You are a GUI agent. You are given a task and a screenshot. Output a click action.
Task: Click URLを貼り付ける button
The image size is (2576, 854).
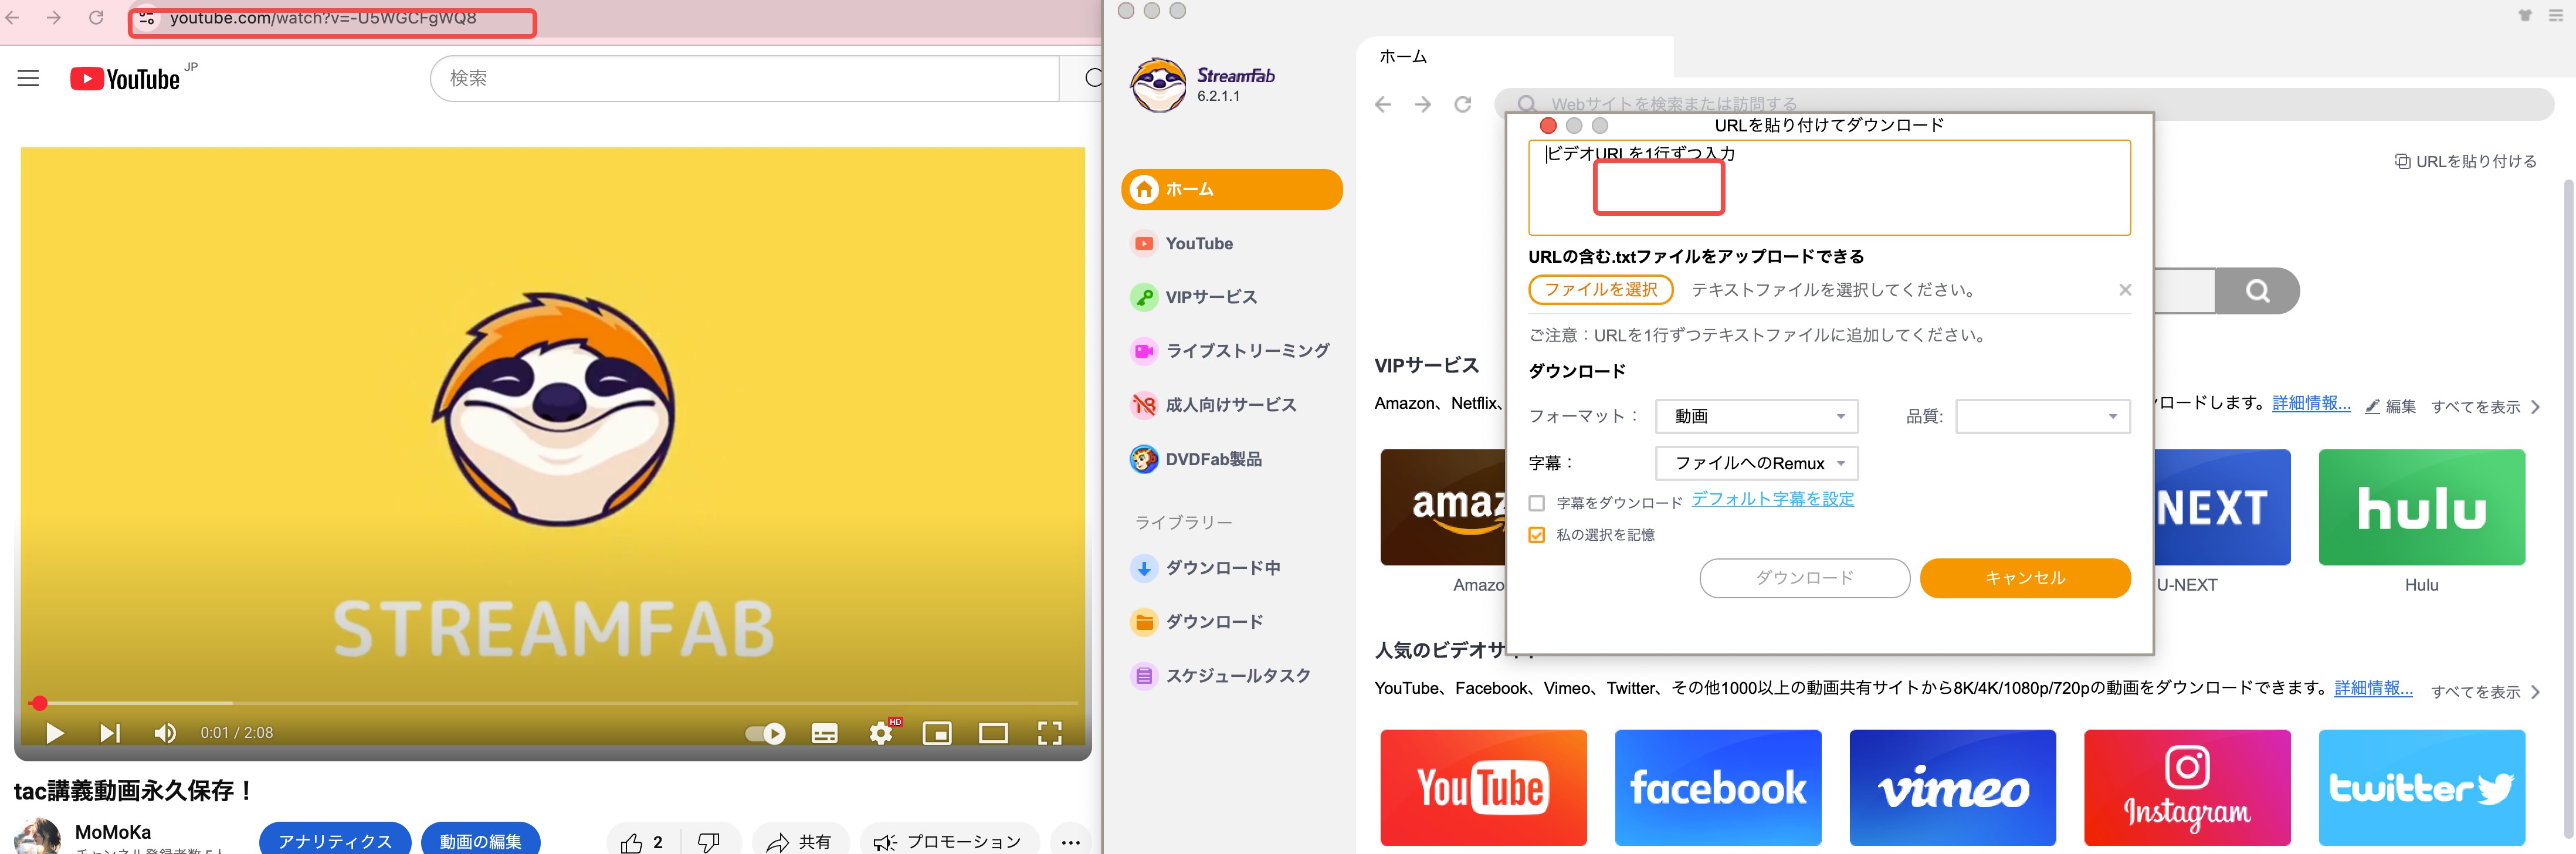[2466, 161]
